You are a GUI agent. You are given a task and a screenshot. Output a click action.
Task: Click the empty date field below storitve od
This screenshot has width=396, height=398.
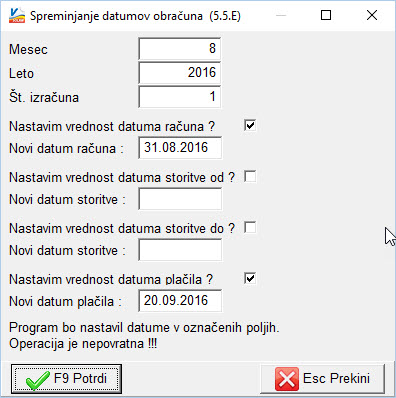[180, 199]
